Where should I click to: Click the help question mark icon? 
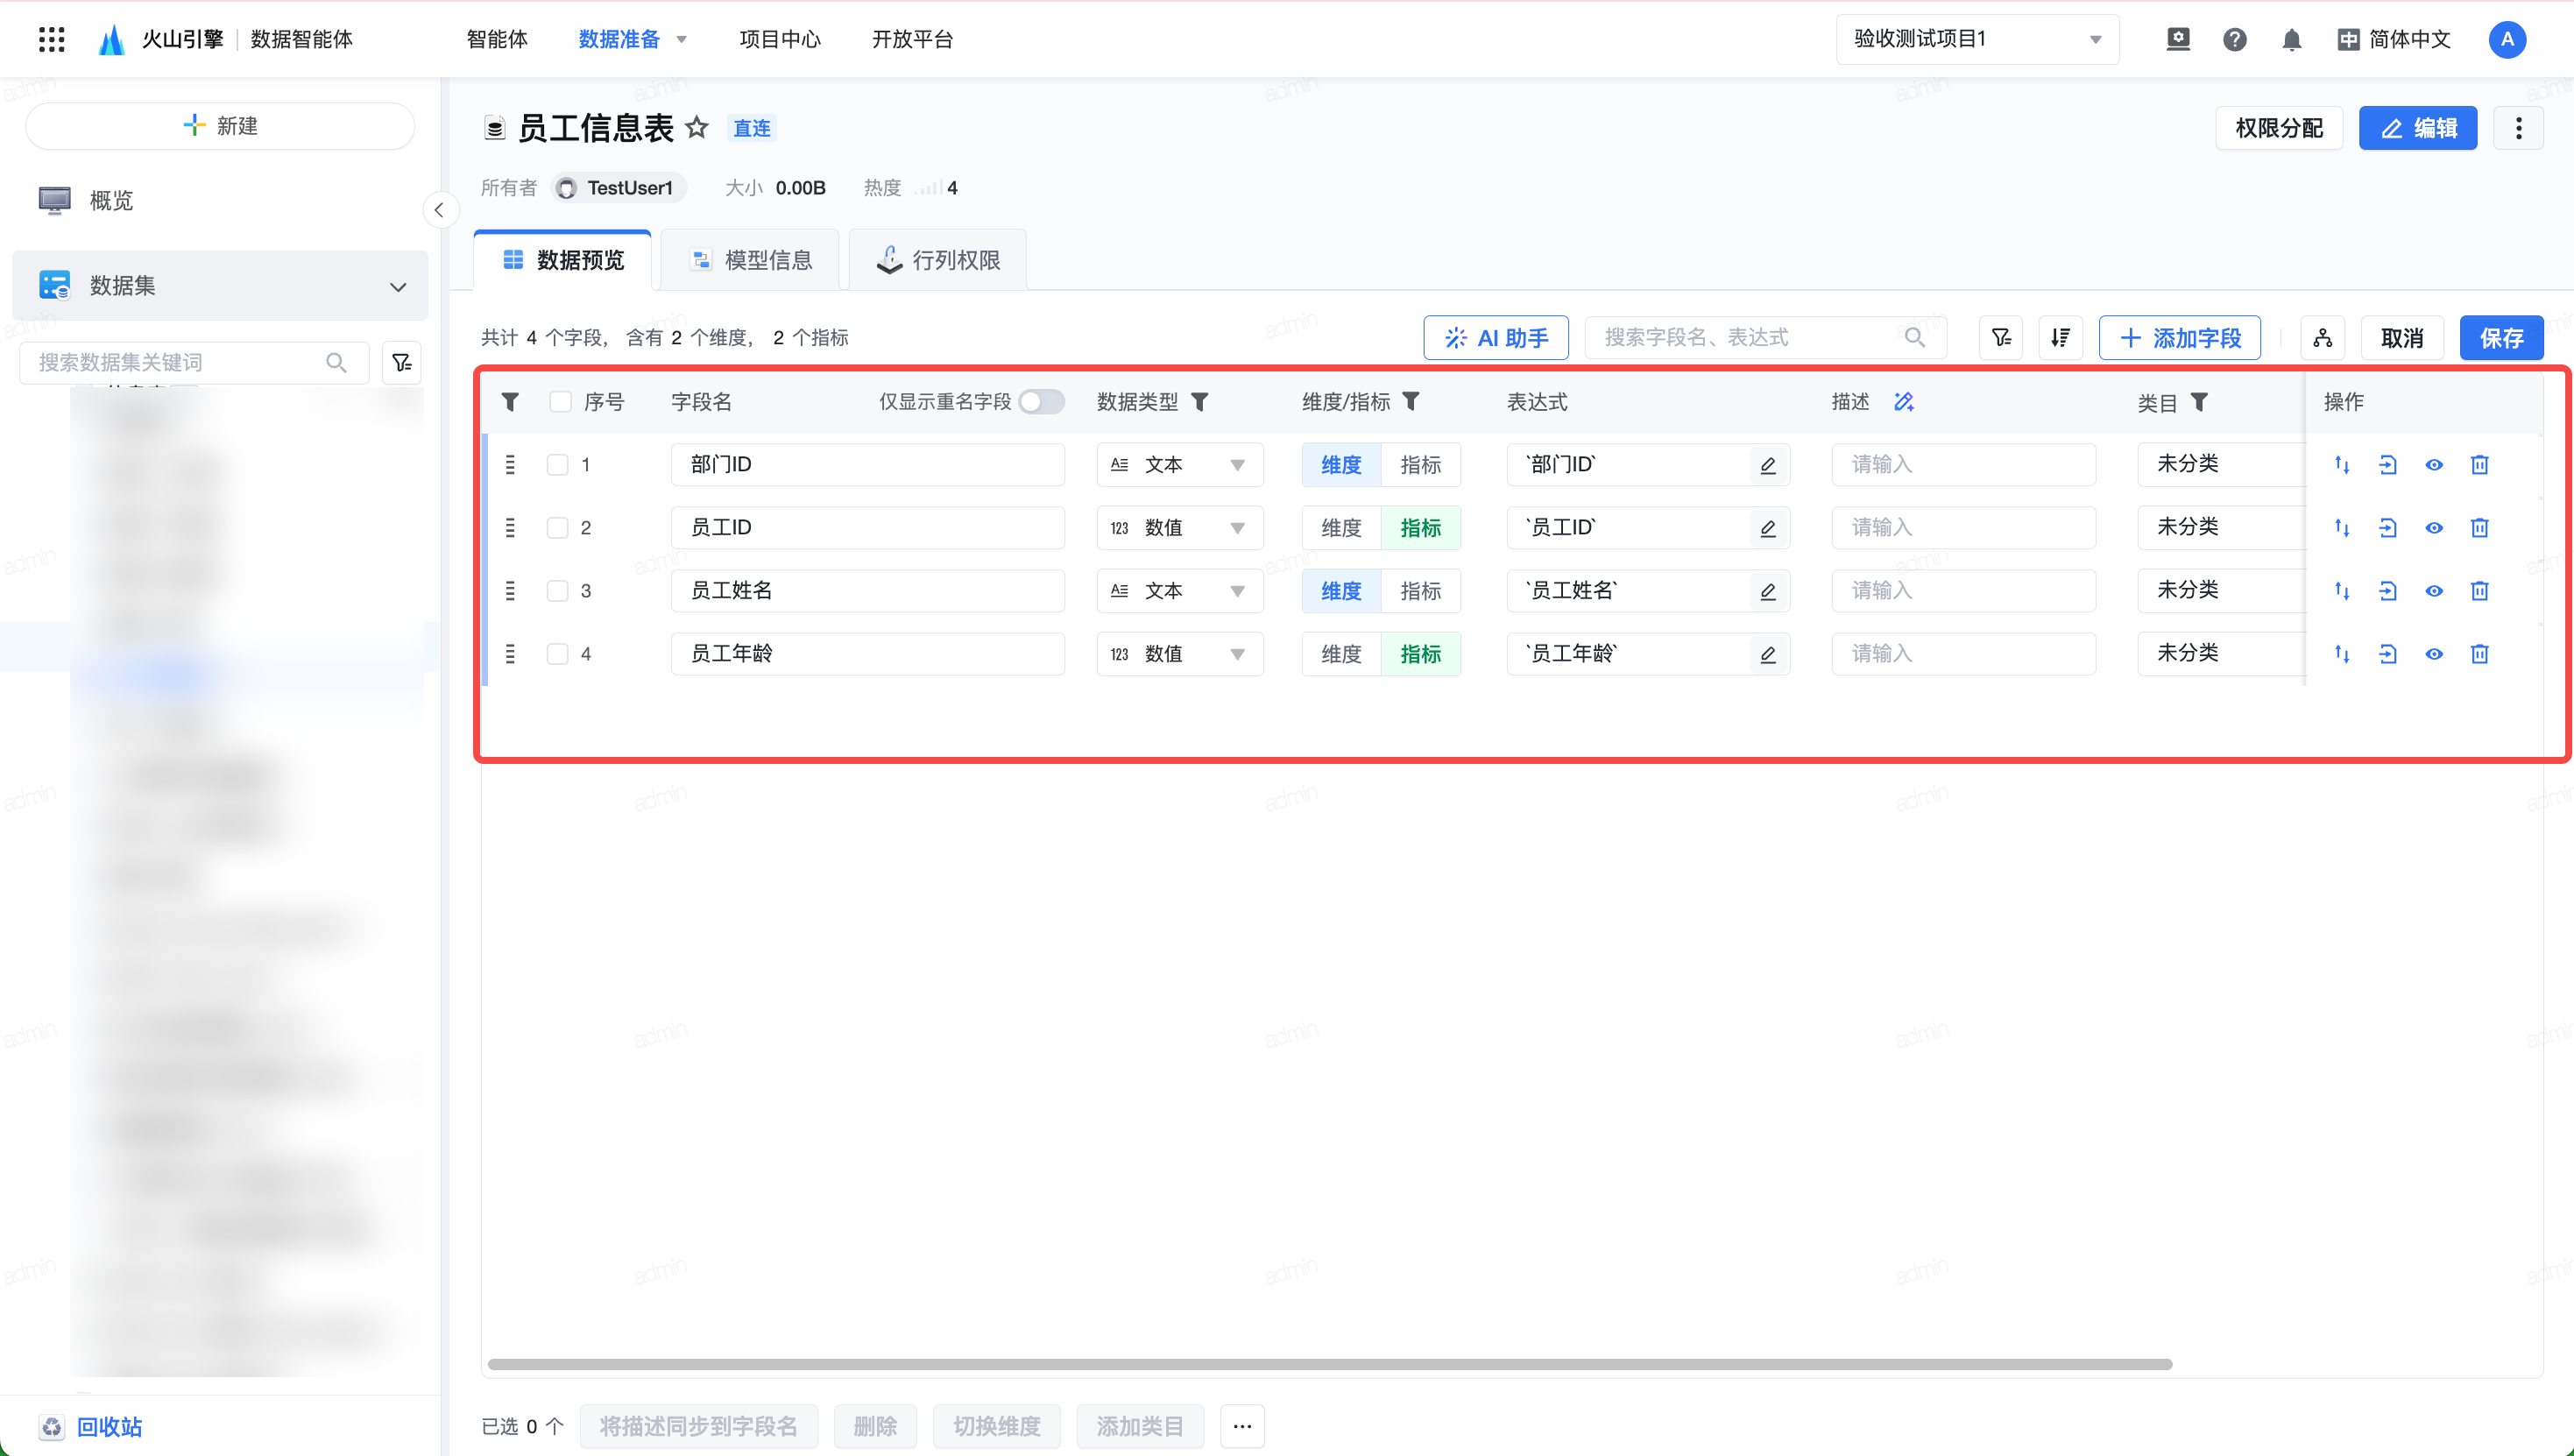pyautogui.click(x=2234, y=40)
